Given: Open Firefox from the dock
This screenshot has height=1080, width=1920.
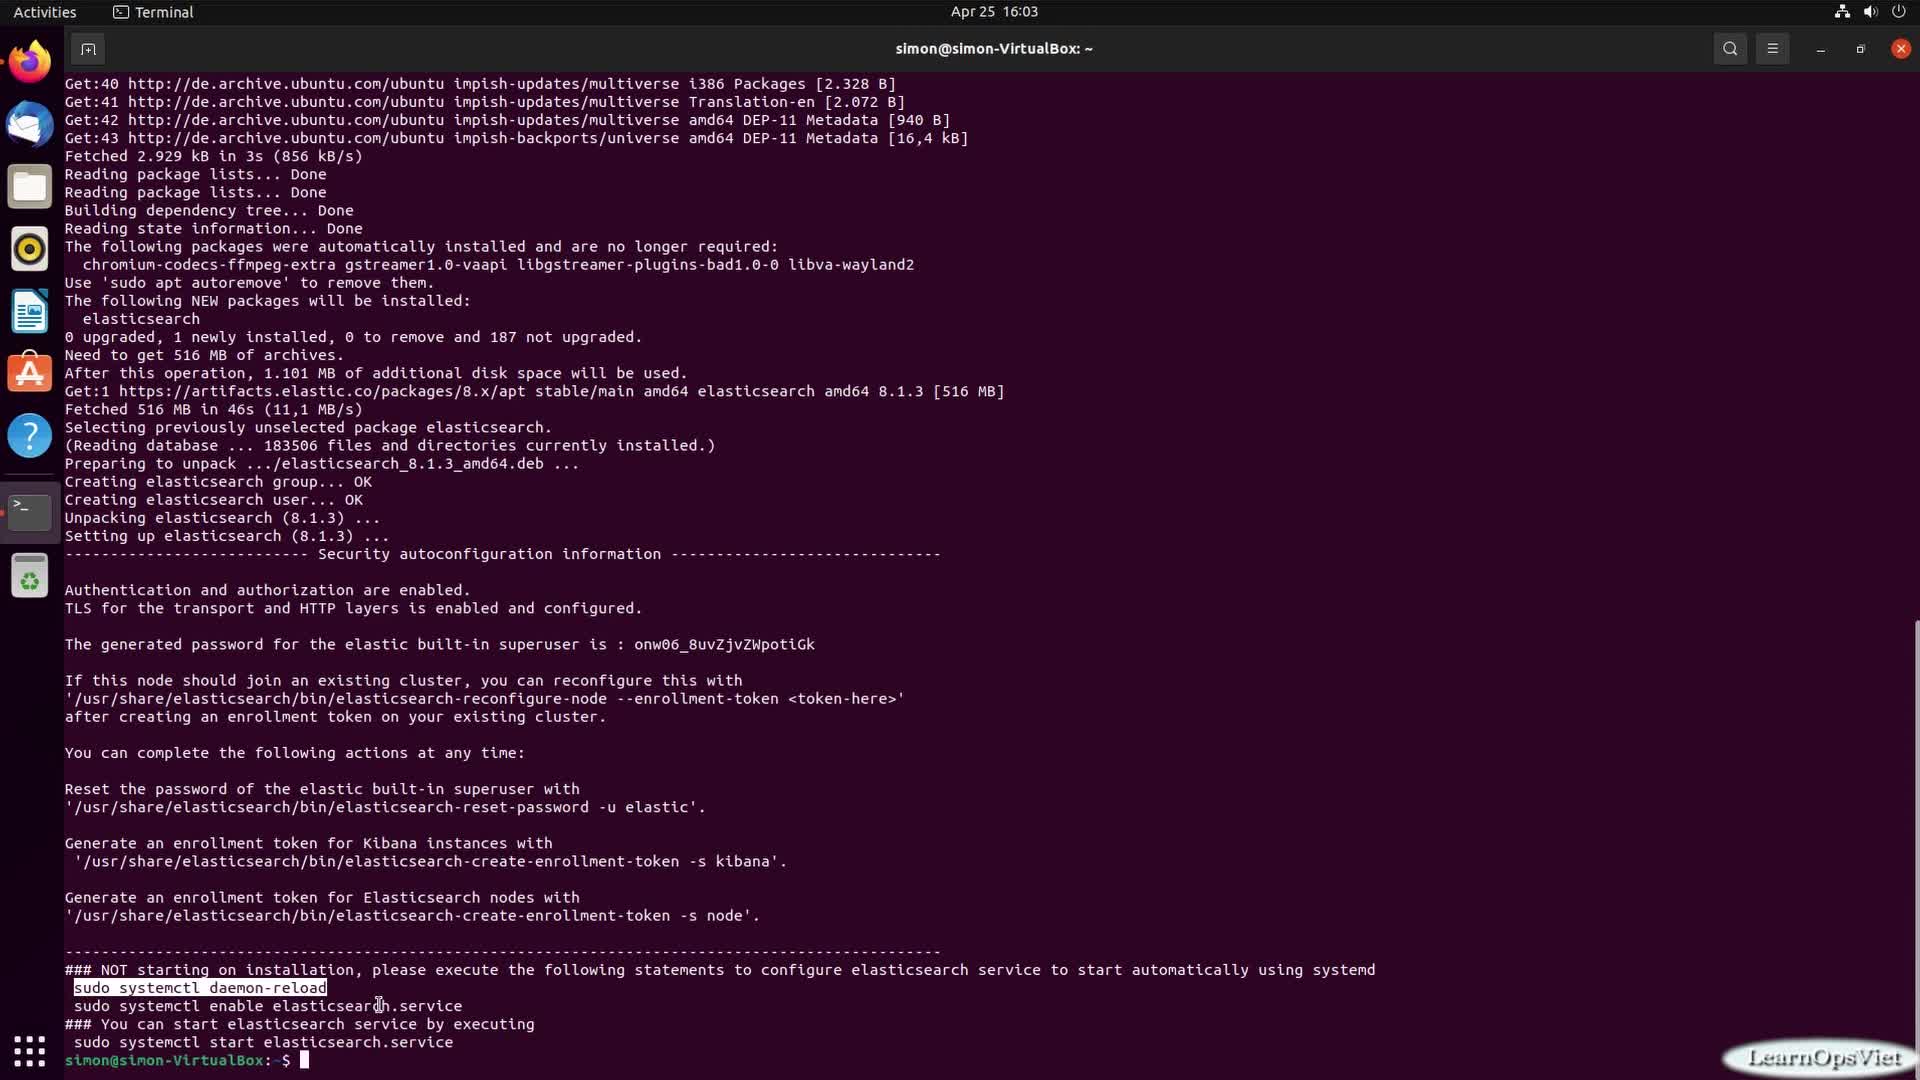Looking at the screenshot, I should pyautogui.click(x=30, y=62).
